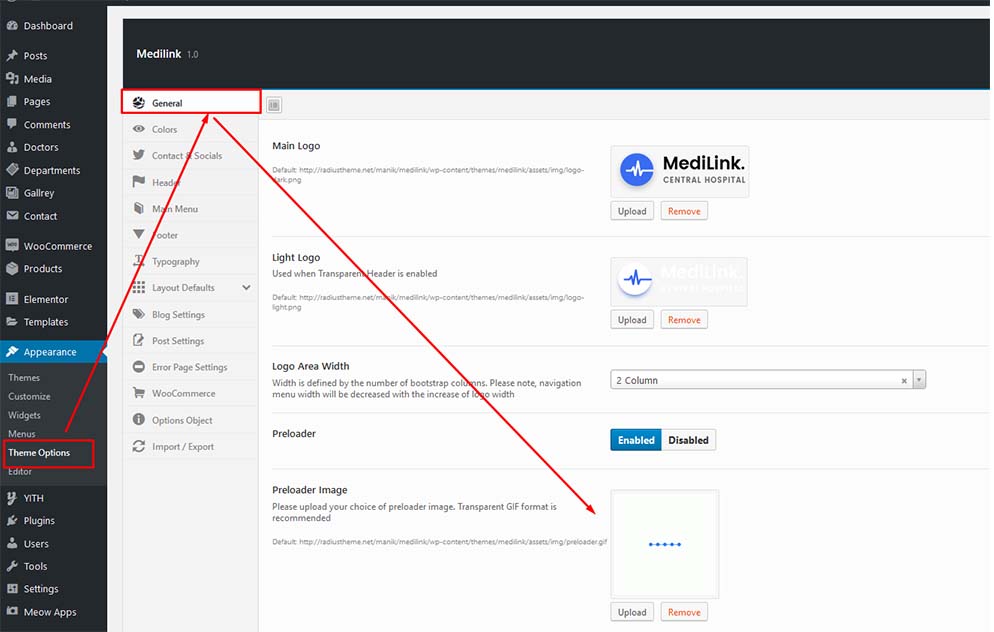
Task: Click the Gallrey images icon
Action: tap(12, 193)
